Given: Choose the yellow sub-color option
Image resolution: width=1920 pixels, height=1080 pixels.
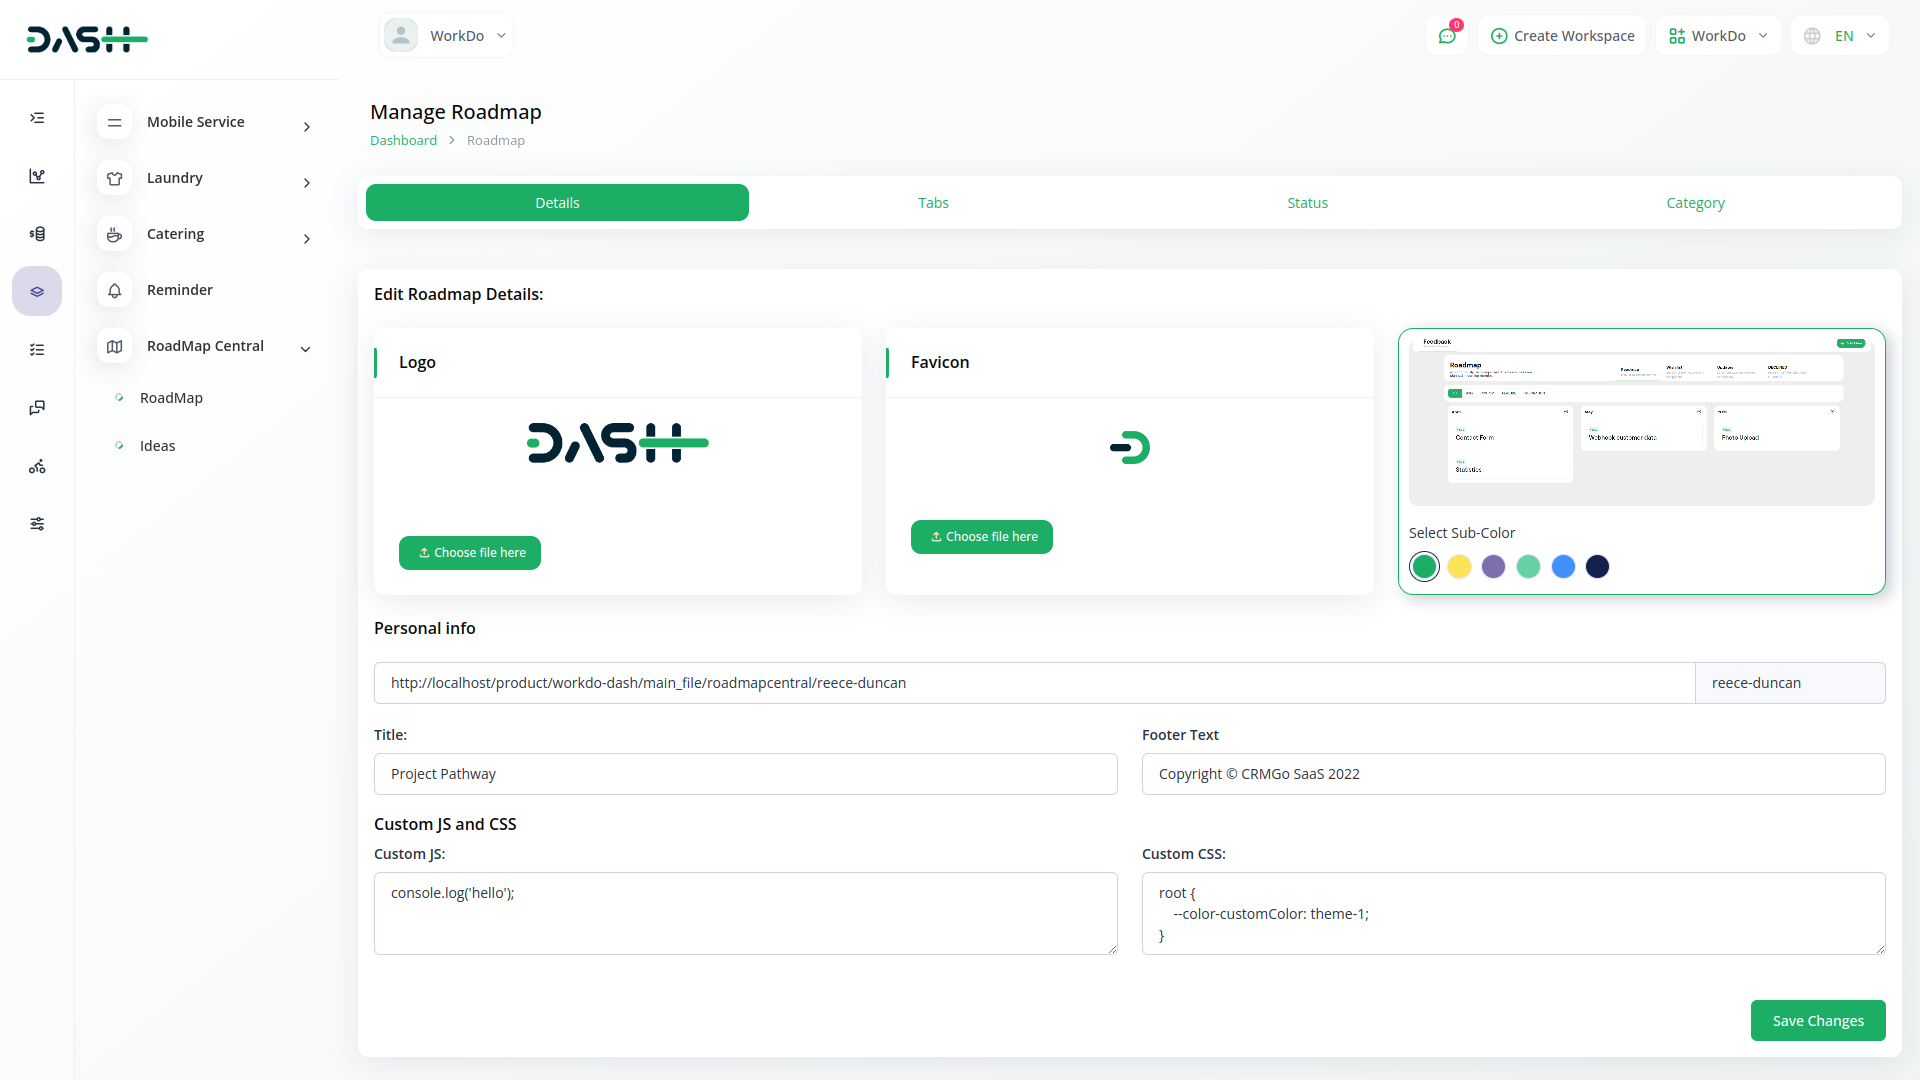Looking at the screenshot, I should 1459,567.
